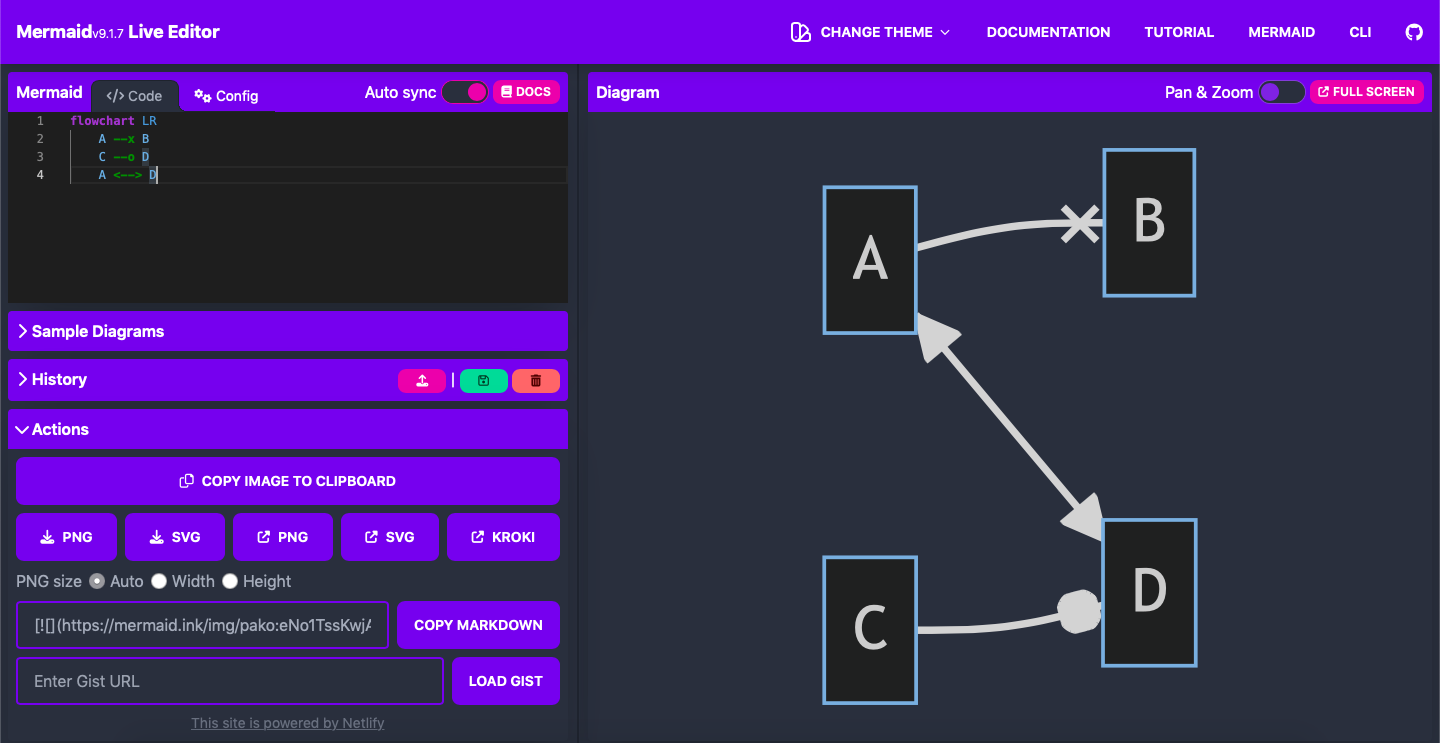Open the Mermaid GitHub repository icon
Screen dimensions: 1440x743
pyautogui.click(x=1413, y=31)
